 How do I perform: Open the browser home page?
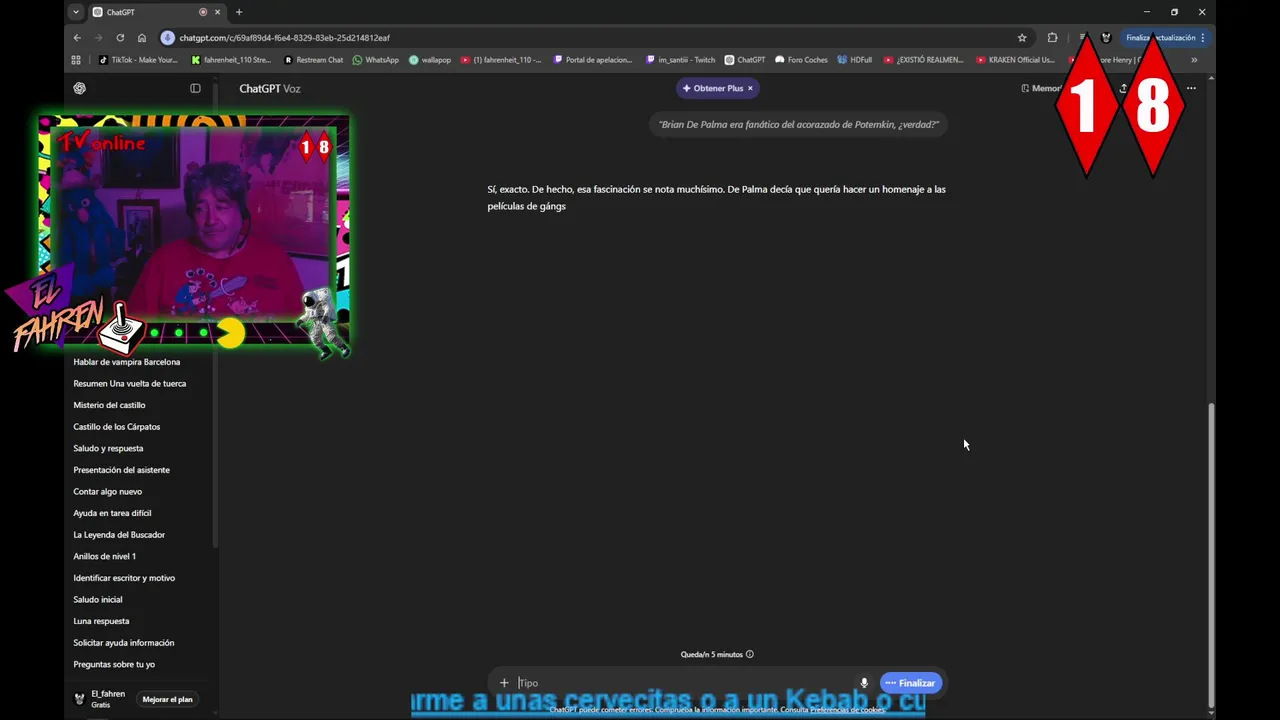coord(142,38)
